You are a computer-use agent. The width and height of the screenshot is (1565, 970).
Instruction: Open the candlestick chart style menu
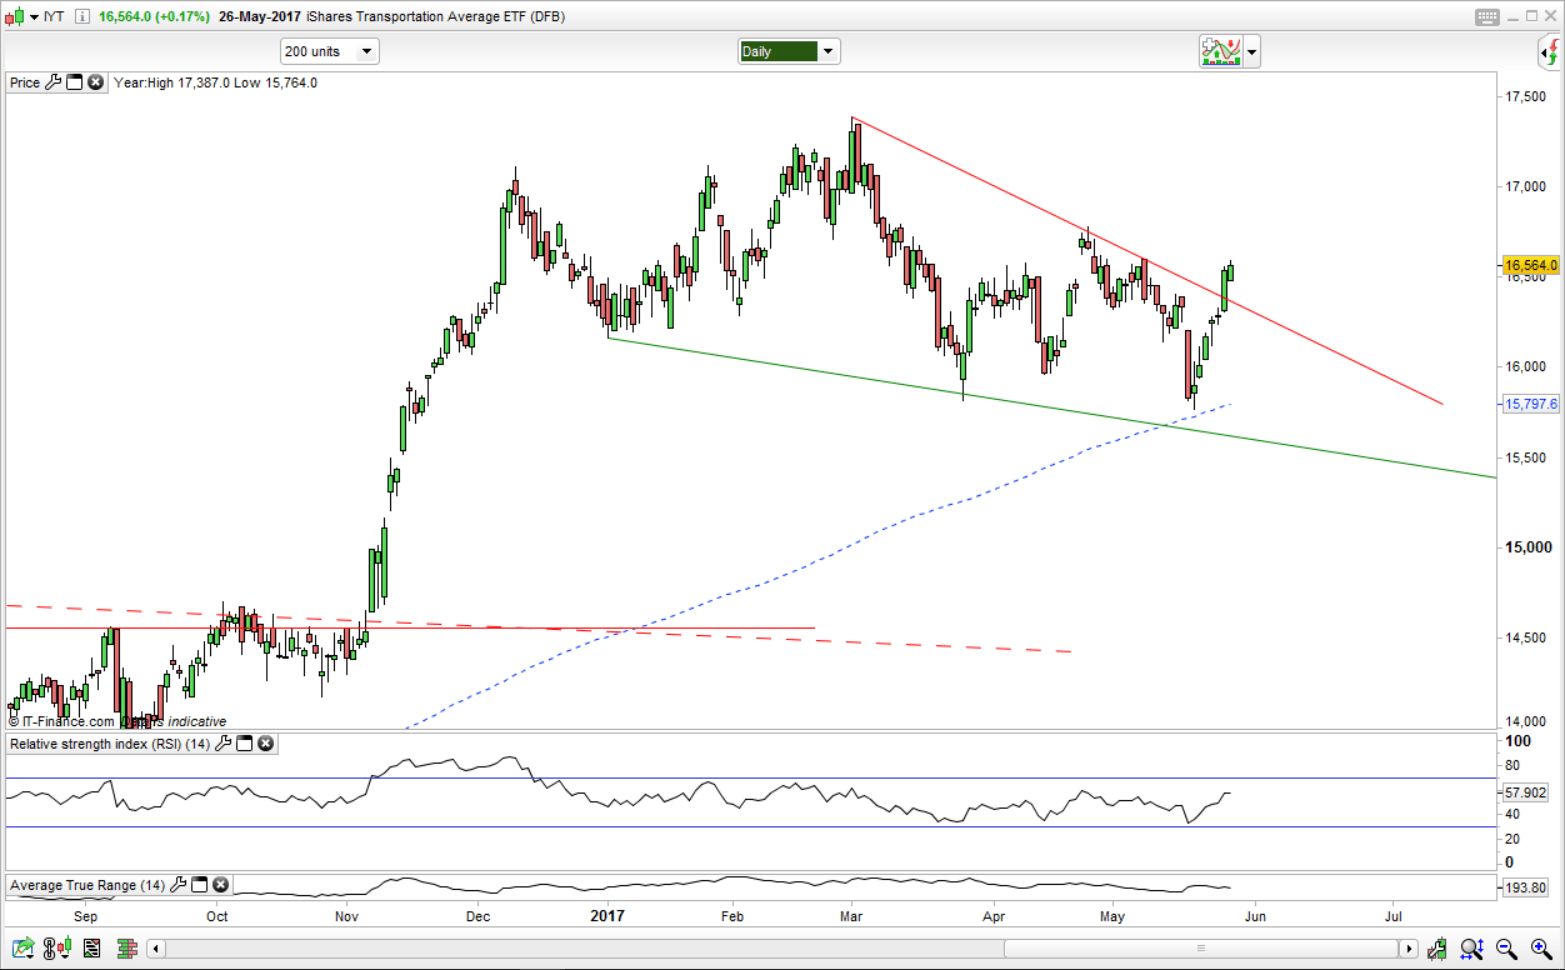[x=22, y=16]
